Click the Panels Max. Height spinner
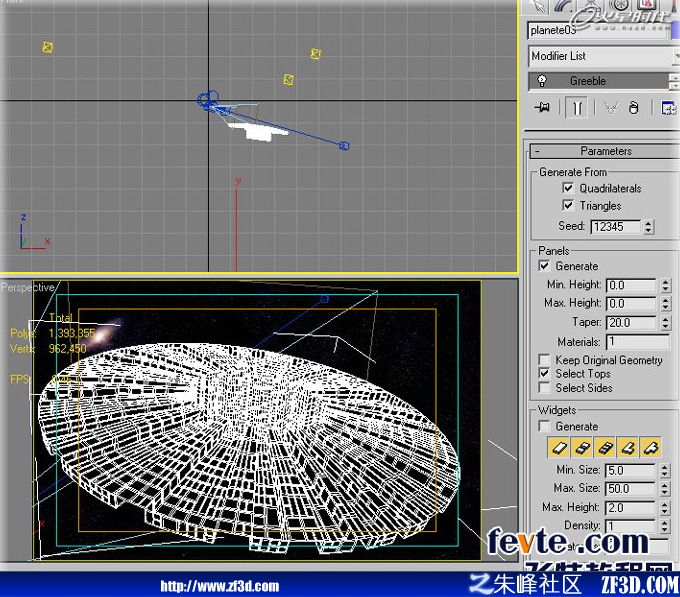680x597 pixels. click(x=666, y=303)
